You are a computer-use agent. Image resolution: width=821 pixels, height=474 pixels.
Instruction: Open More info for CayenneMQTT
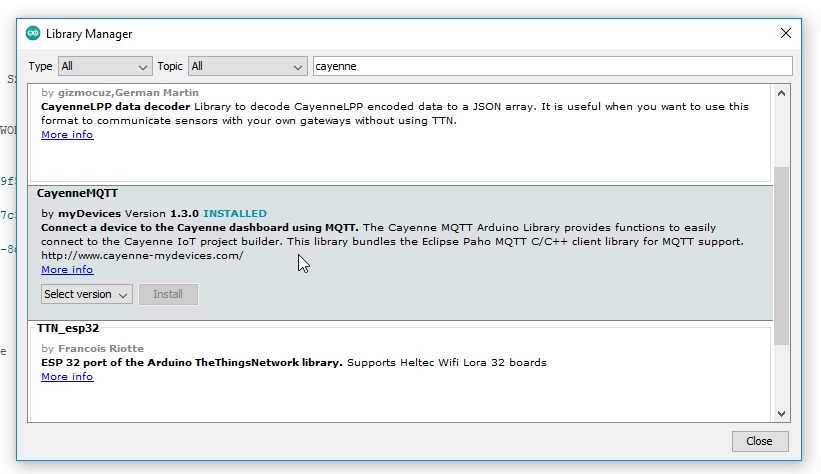(x=67, y=270)
